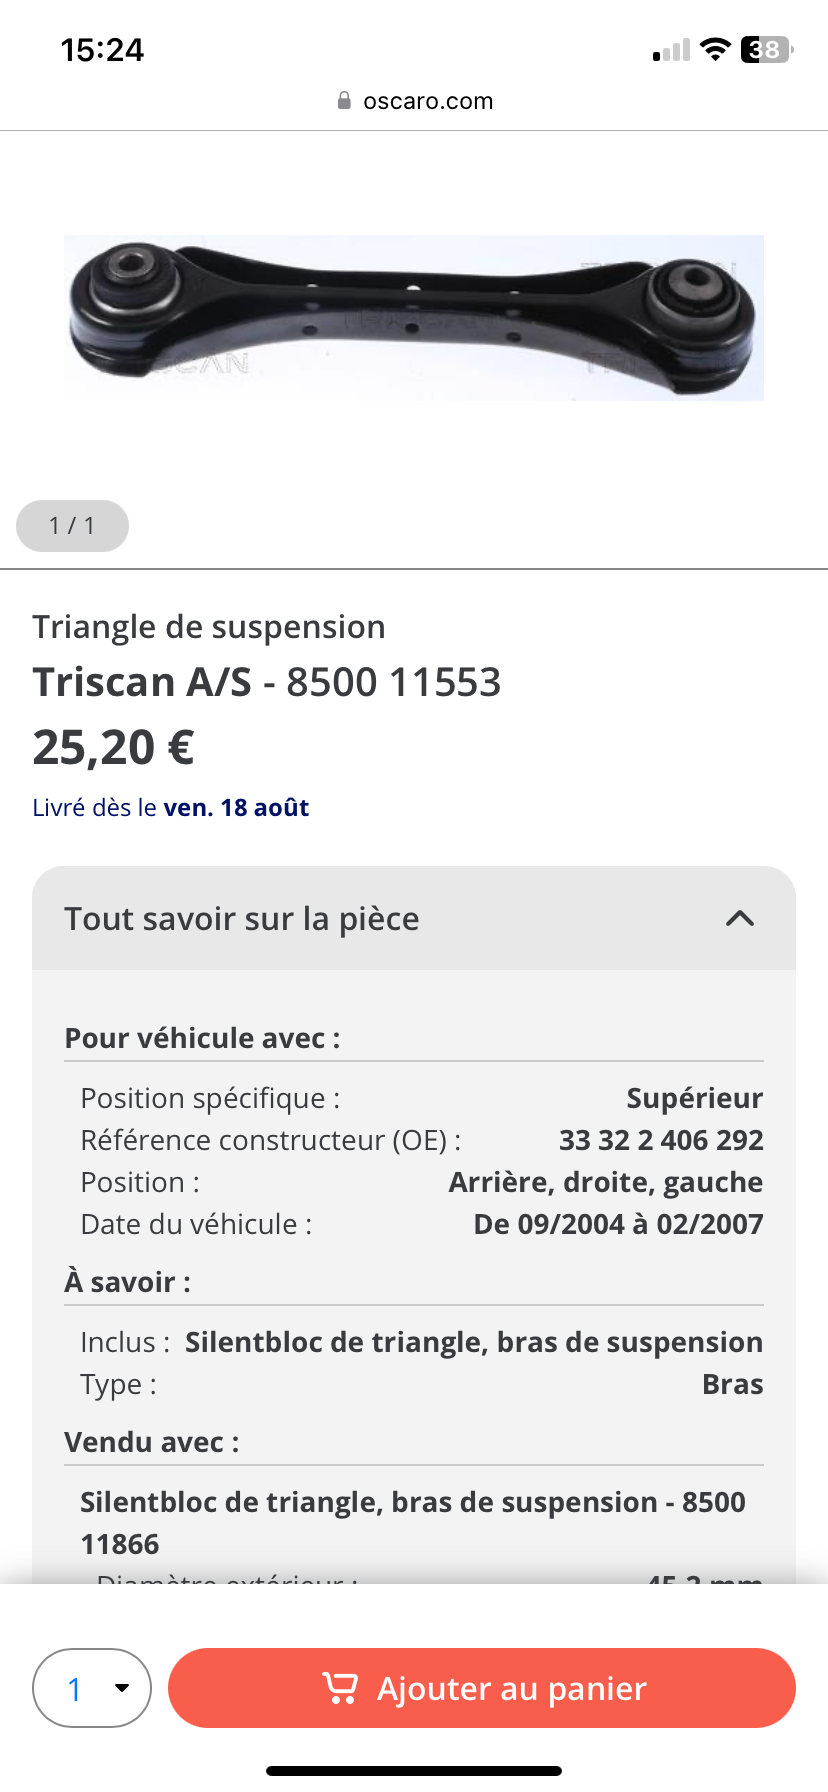This screenshot has height=1792, width=828.
Task: Tap the OE reference 33 32 2 406 292
Action: pos(660,1140)
